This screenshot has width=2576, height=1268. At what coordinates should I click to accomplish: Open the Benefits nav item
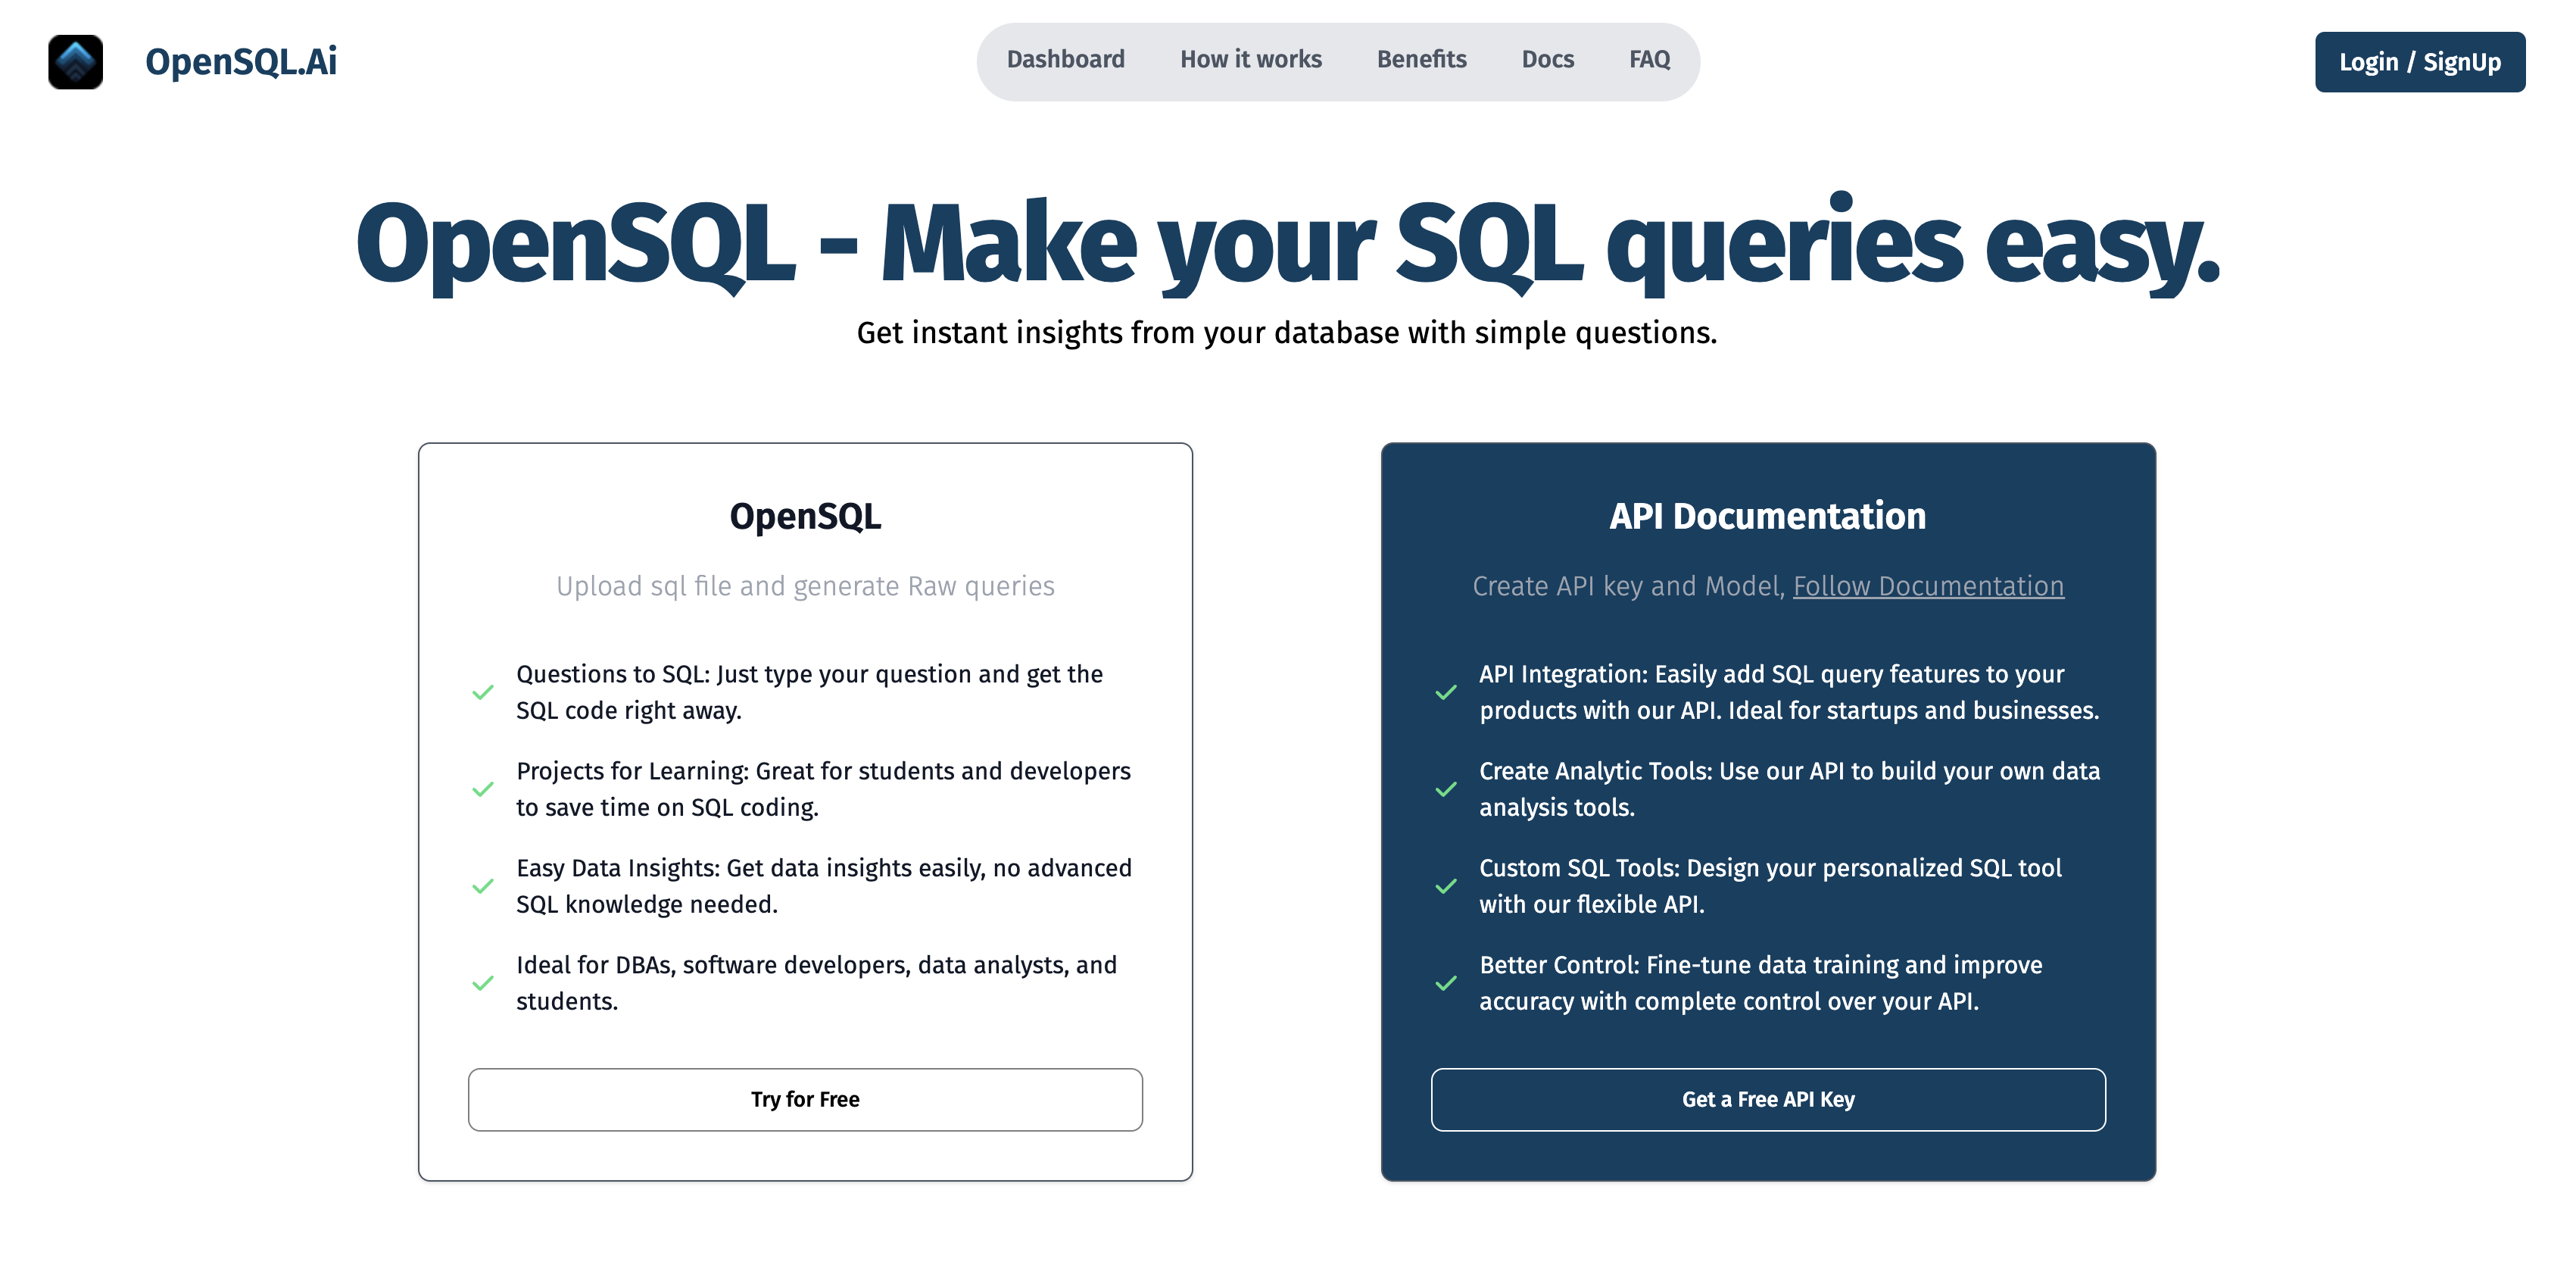click(1421, 60)
